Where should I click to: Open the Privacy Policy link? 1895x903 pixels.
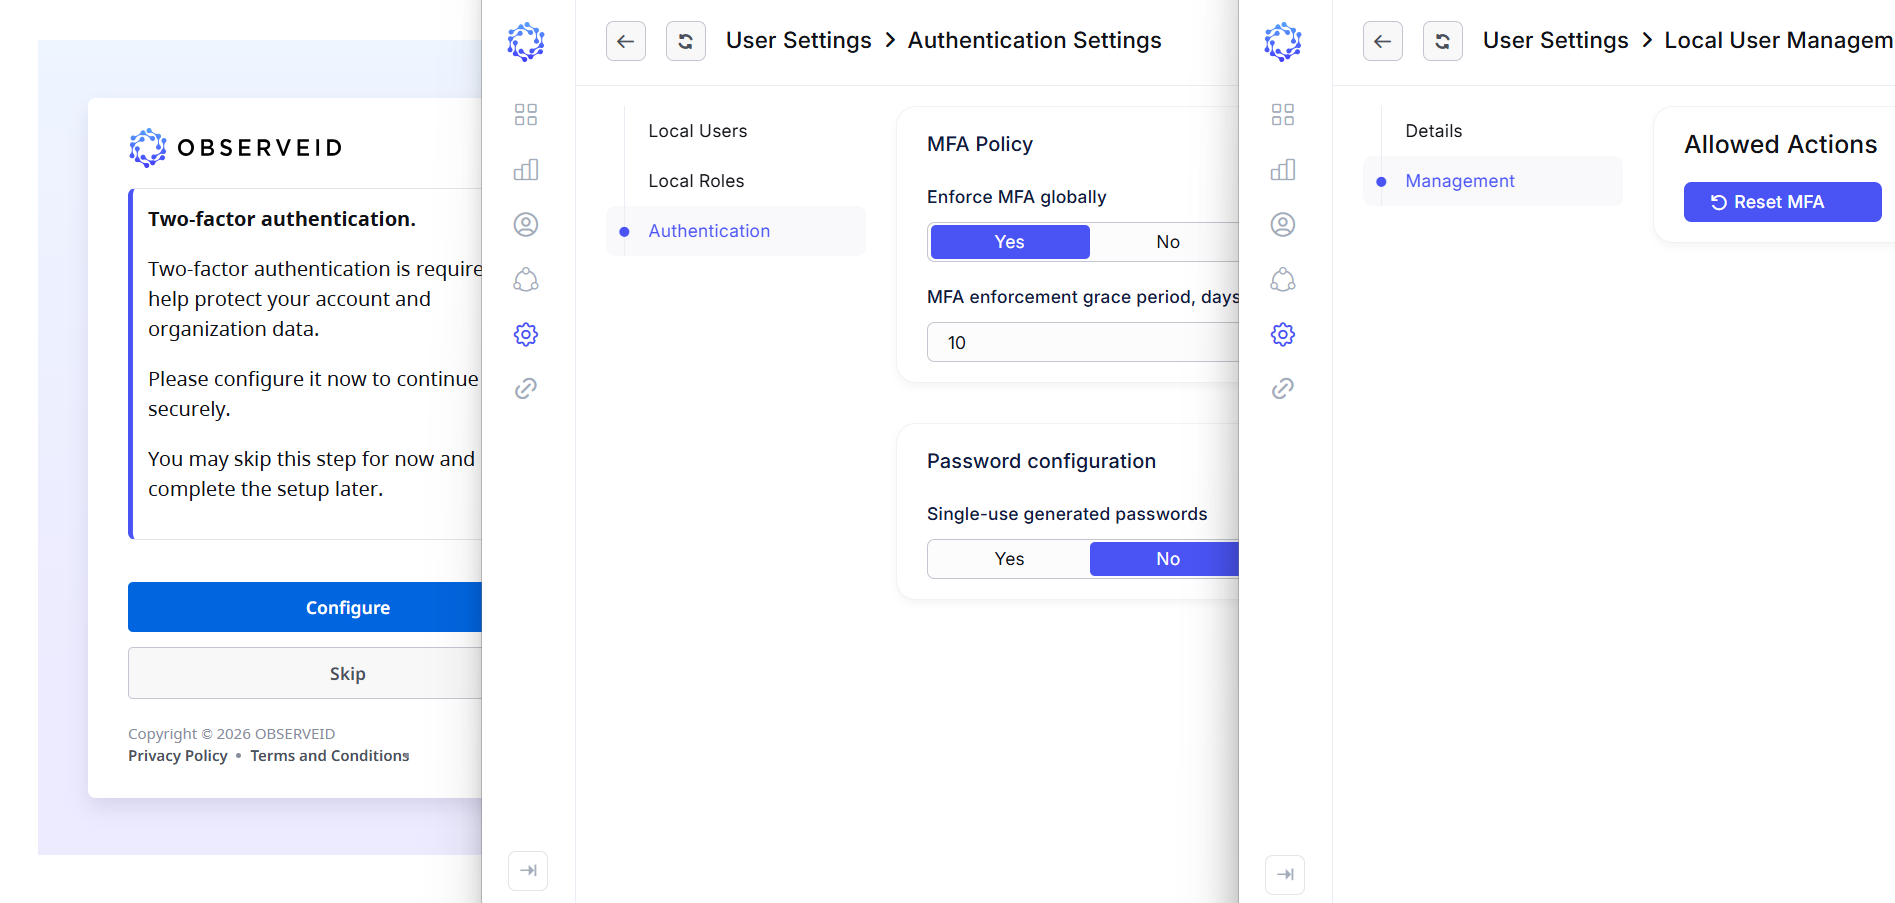pyautogui.click(x=178, y=756)
